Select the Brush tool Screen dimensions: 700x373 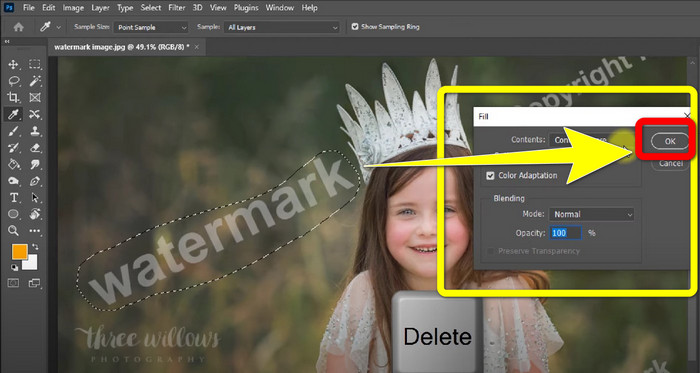[13, 131]
